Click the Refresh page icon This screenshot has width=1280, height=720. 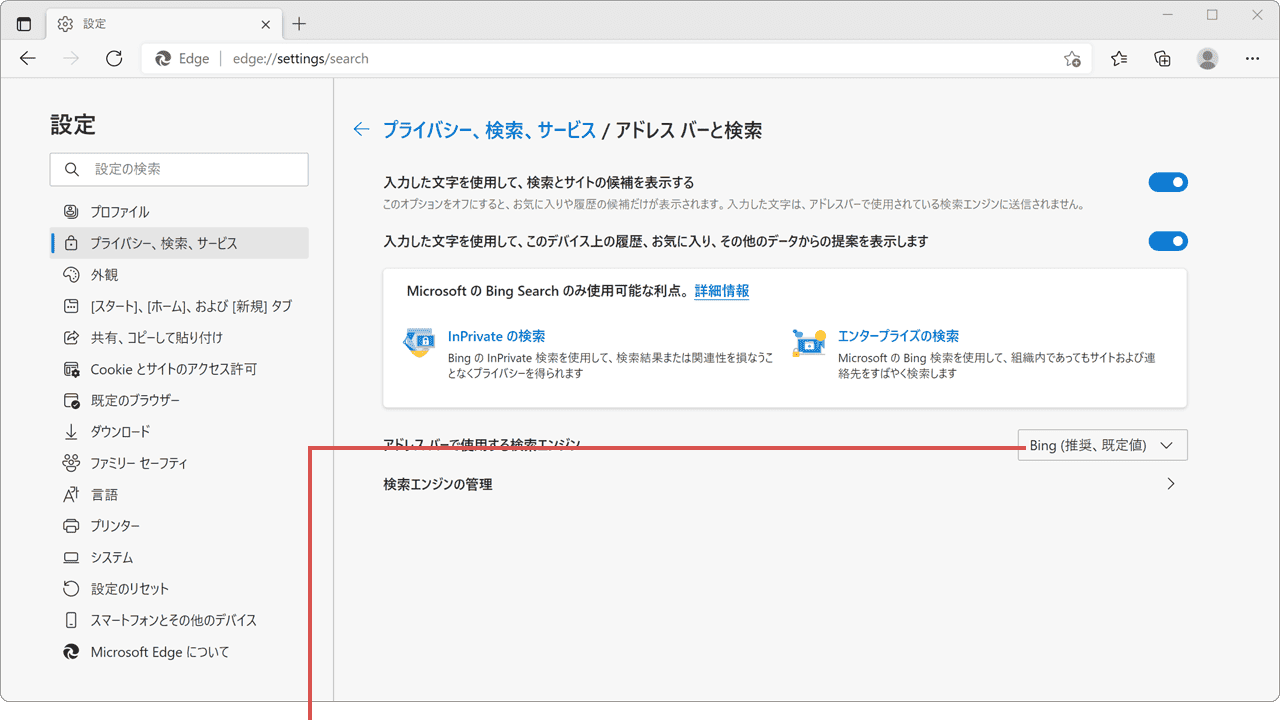click(x=114, y=59)
